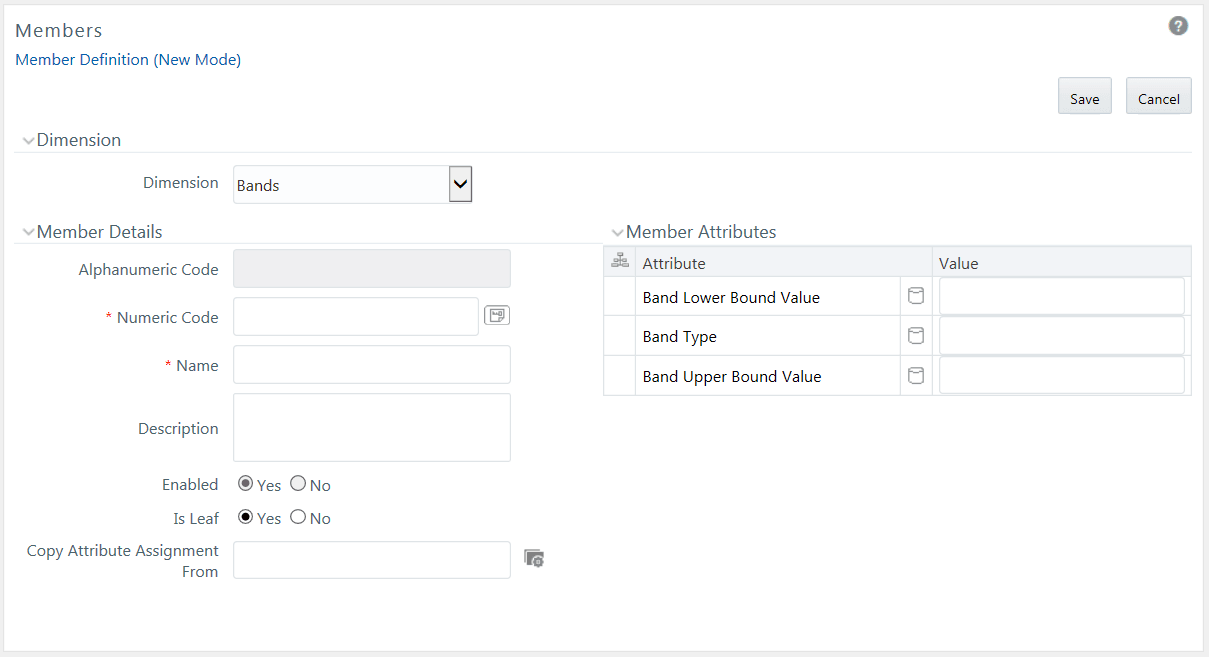Click the hierarchy icon in attributes header

[619, 261]
